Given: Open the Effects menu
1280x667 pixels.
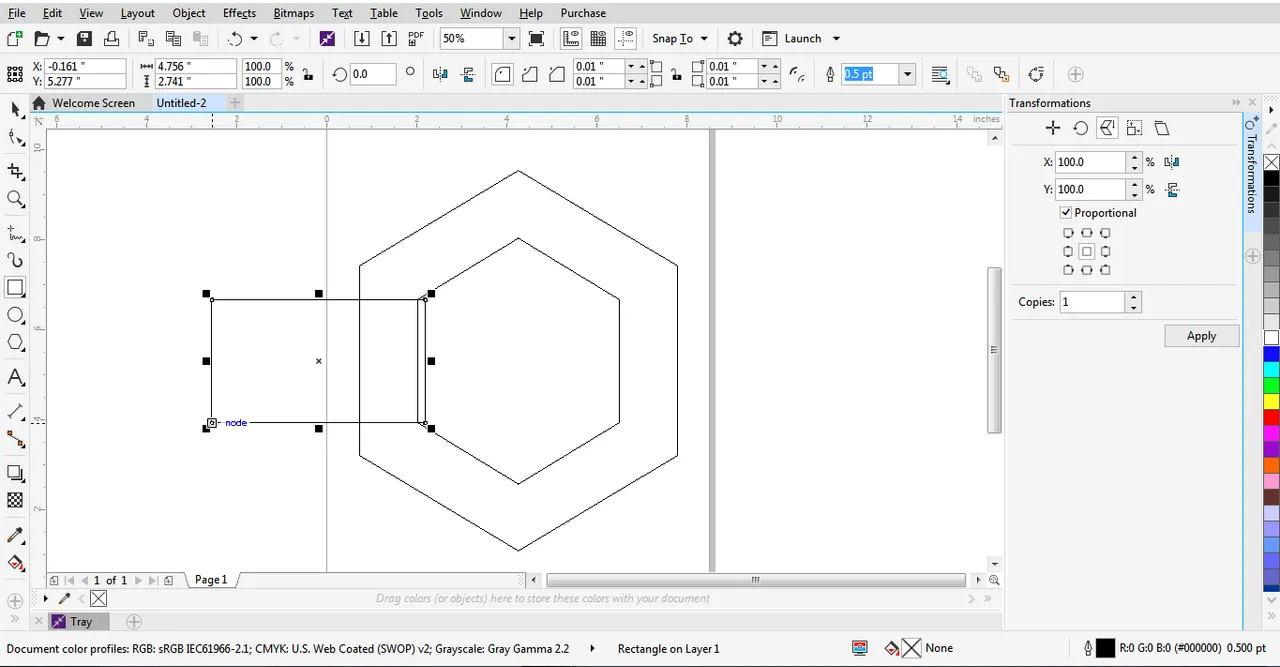Looking at the screenshot, I should [x=239, y=13].
